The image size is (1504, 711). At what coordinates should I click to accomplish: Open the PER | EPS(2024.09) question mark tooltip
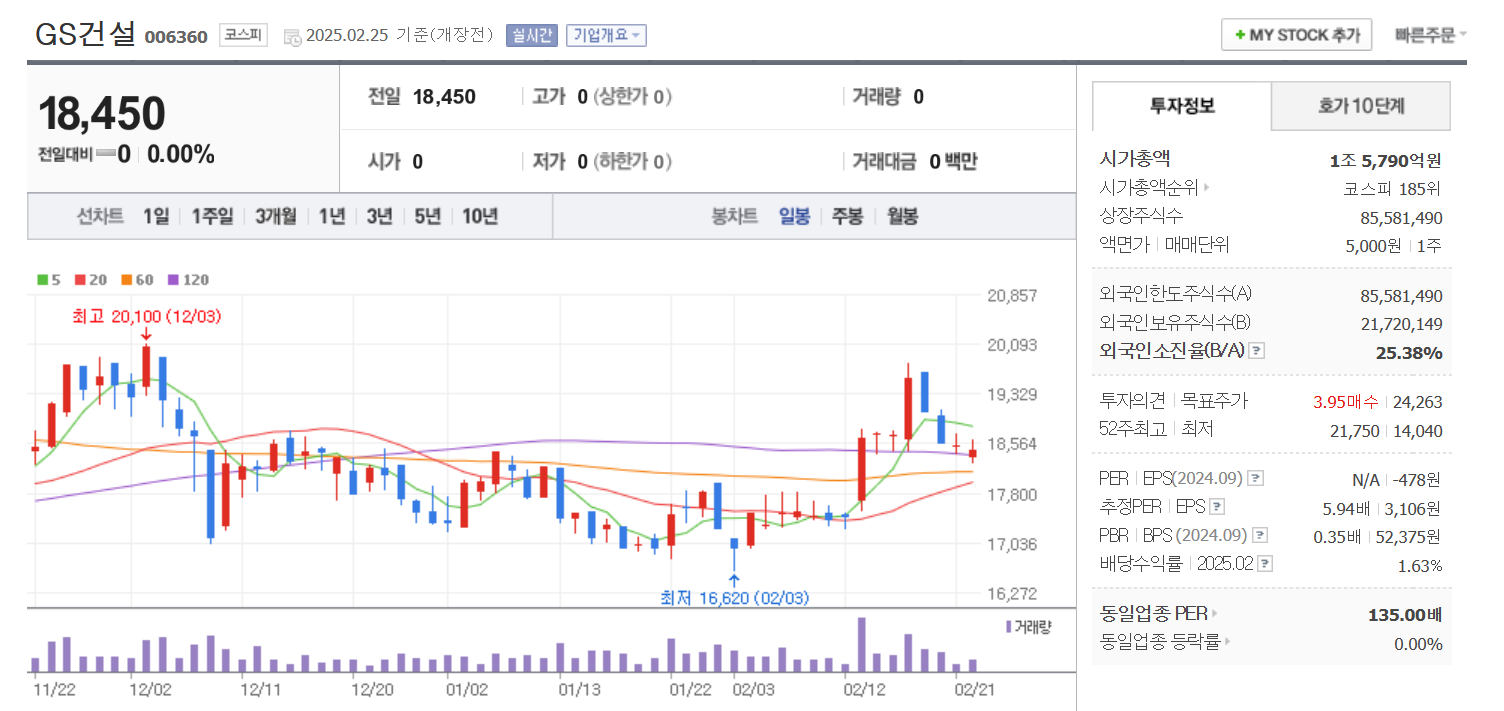[1254, 478]
